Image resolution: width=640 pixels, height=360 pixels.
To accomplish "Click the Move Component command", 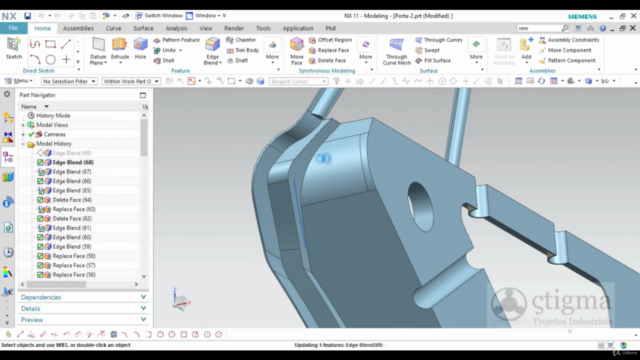I will click(x=565, y=50).
